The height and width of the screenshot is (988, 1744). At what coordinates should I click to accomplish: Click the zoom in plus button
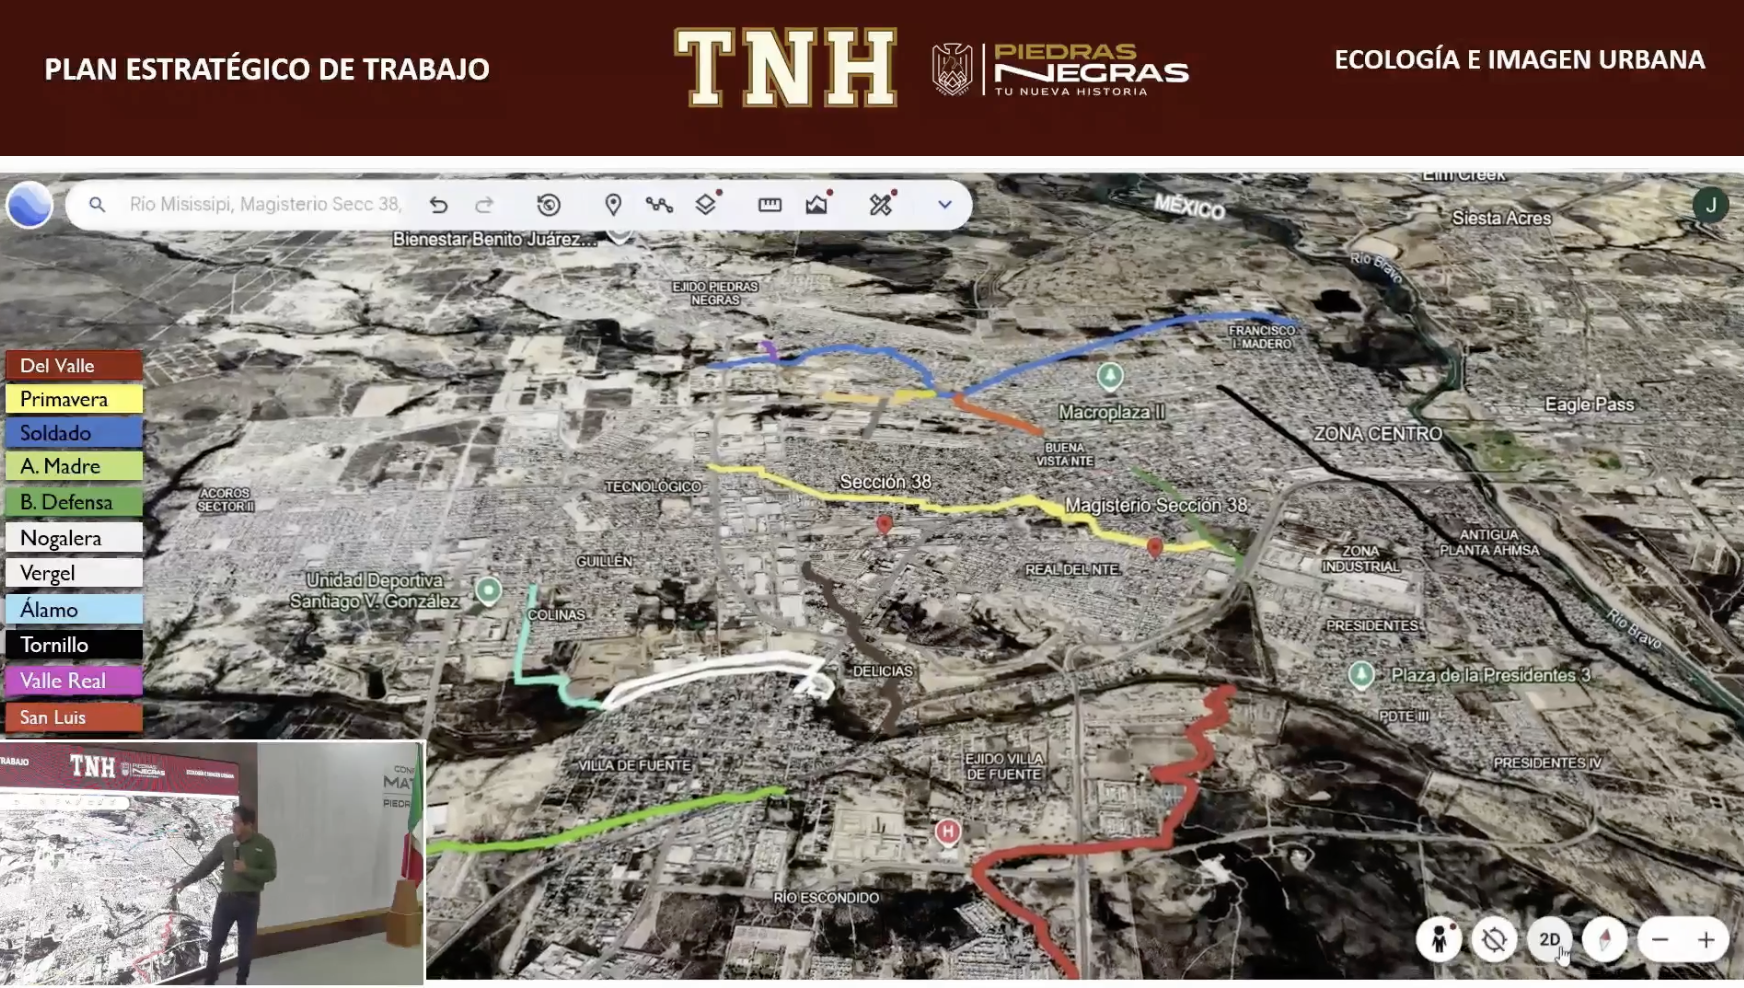[1706, 940]
